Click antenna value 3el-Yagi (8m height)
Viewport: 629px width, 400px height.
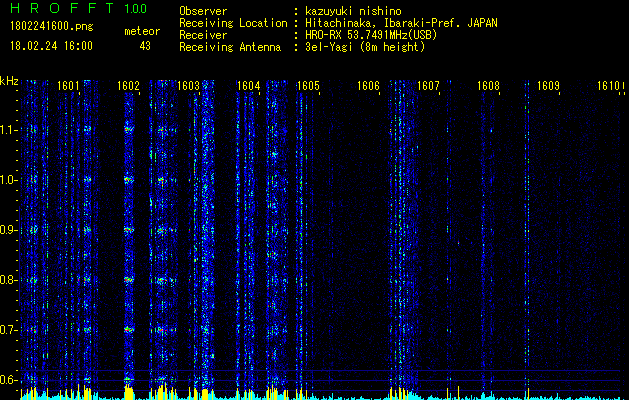[x=365, y=47]
